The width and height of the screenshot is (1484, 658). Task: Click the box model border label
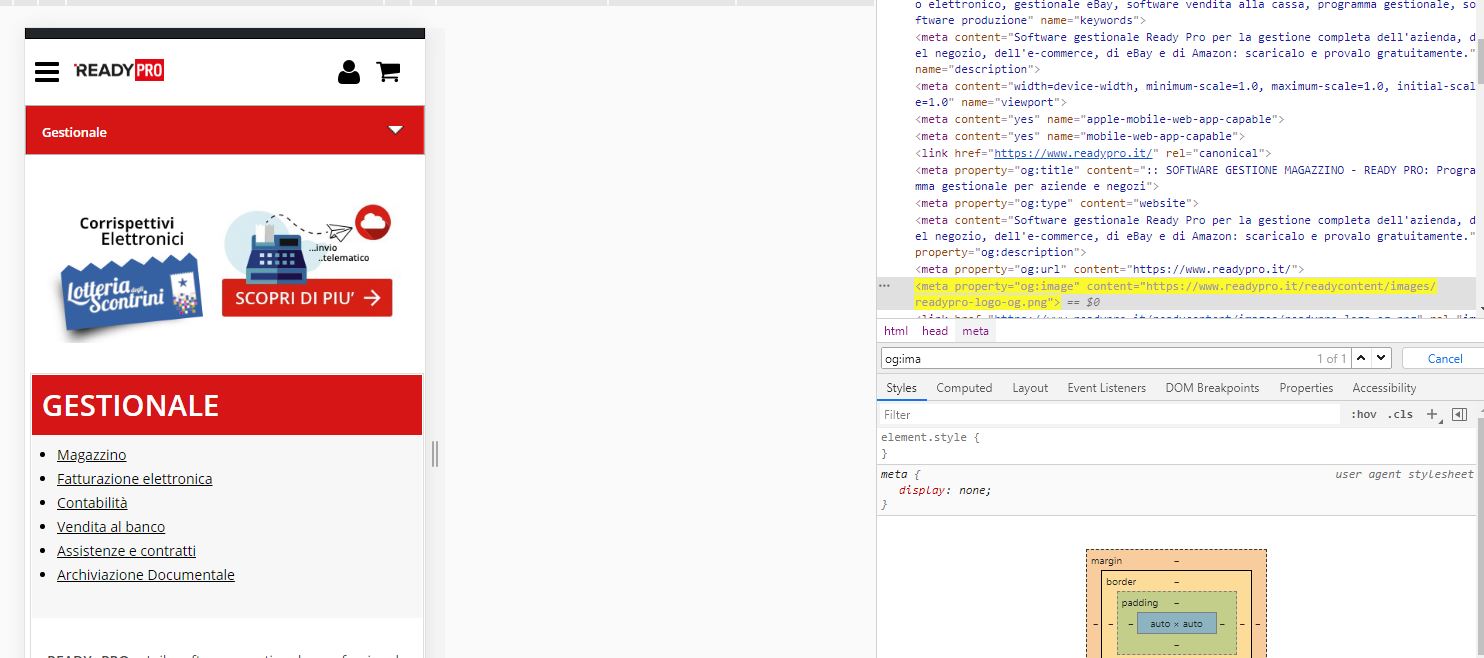(x=1121, y=582)
